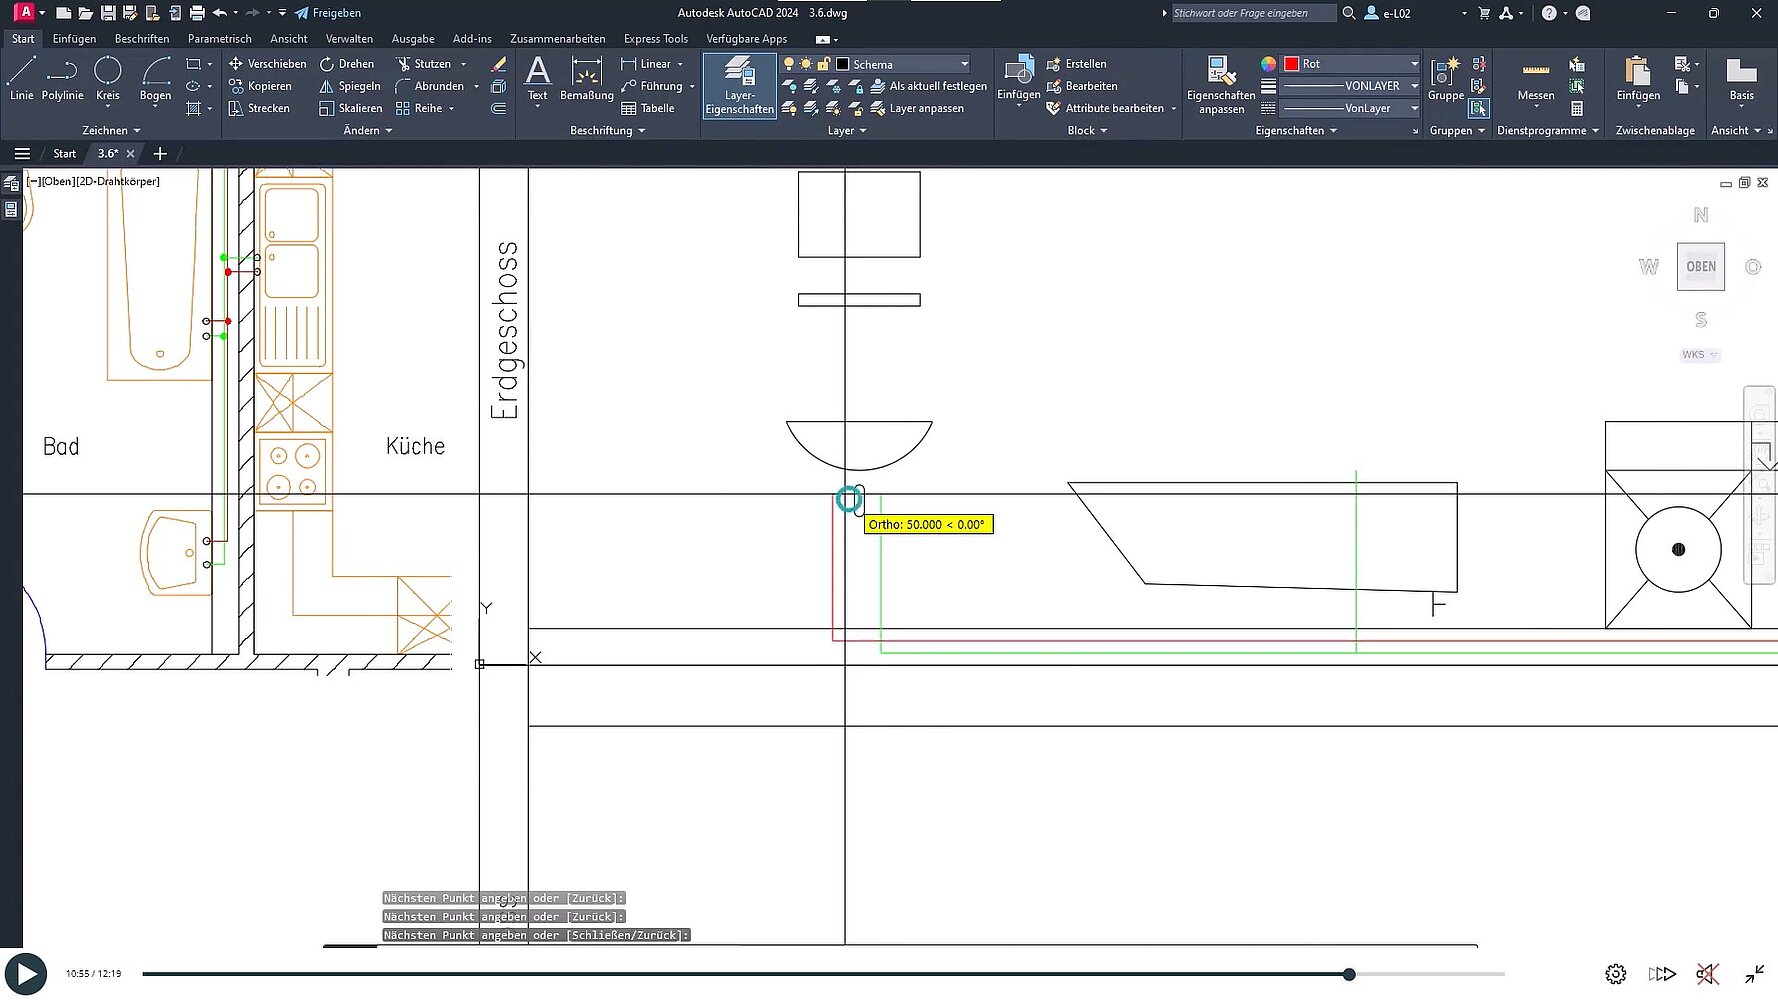Open the Beschriften ribbon tab
The height and width of the screenshot is (1000, 1778).
[x=141, y=39]
